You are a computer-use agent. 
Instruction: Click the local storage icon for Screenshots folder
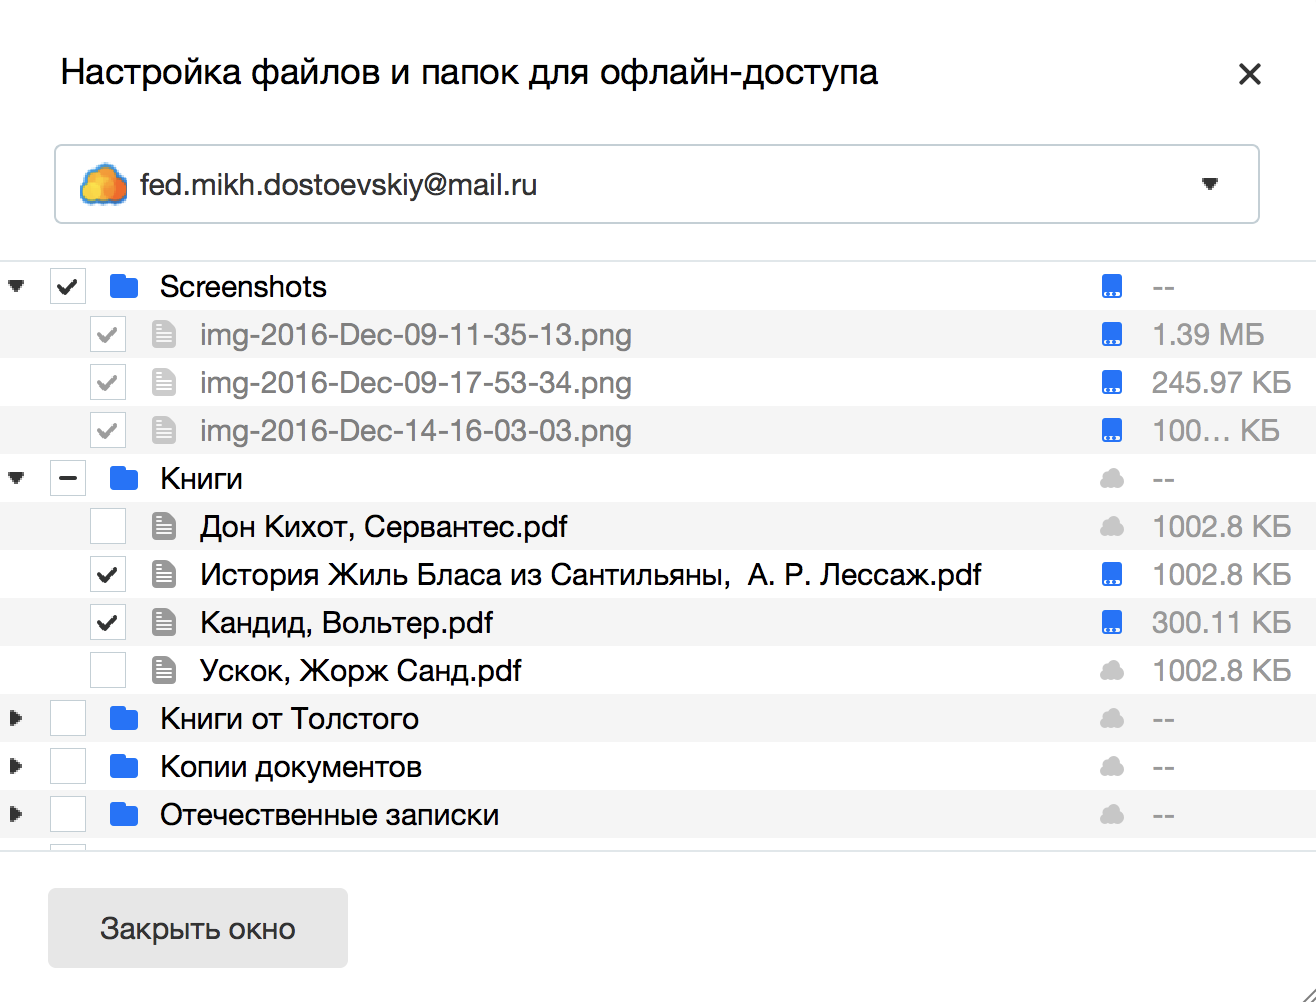pyautogui.click(x=1111, y=287)
